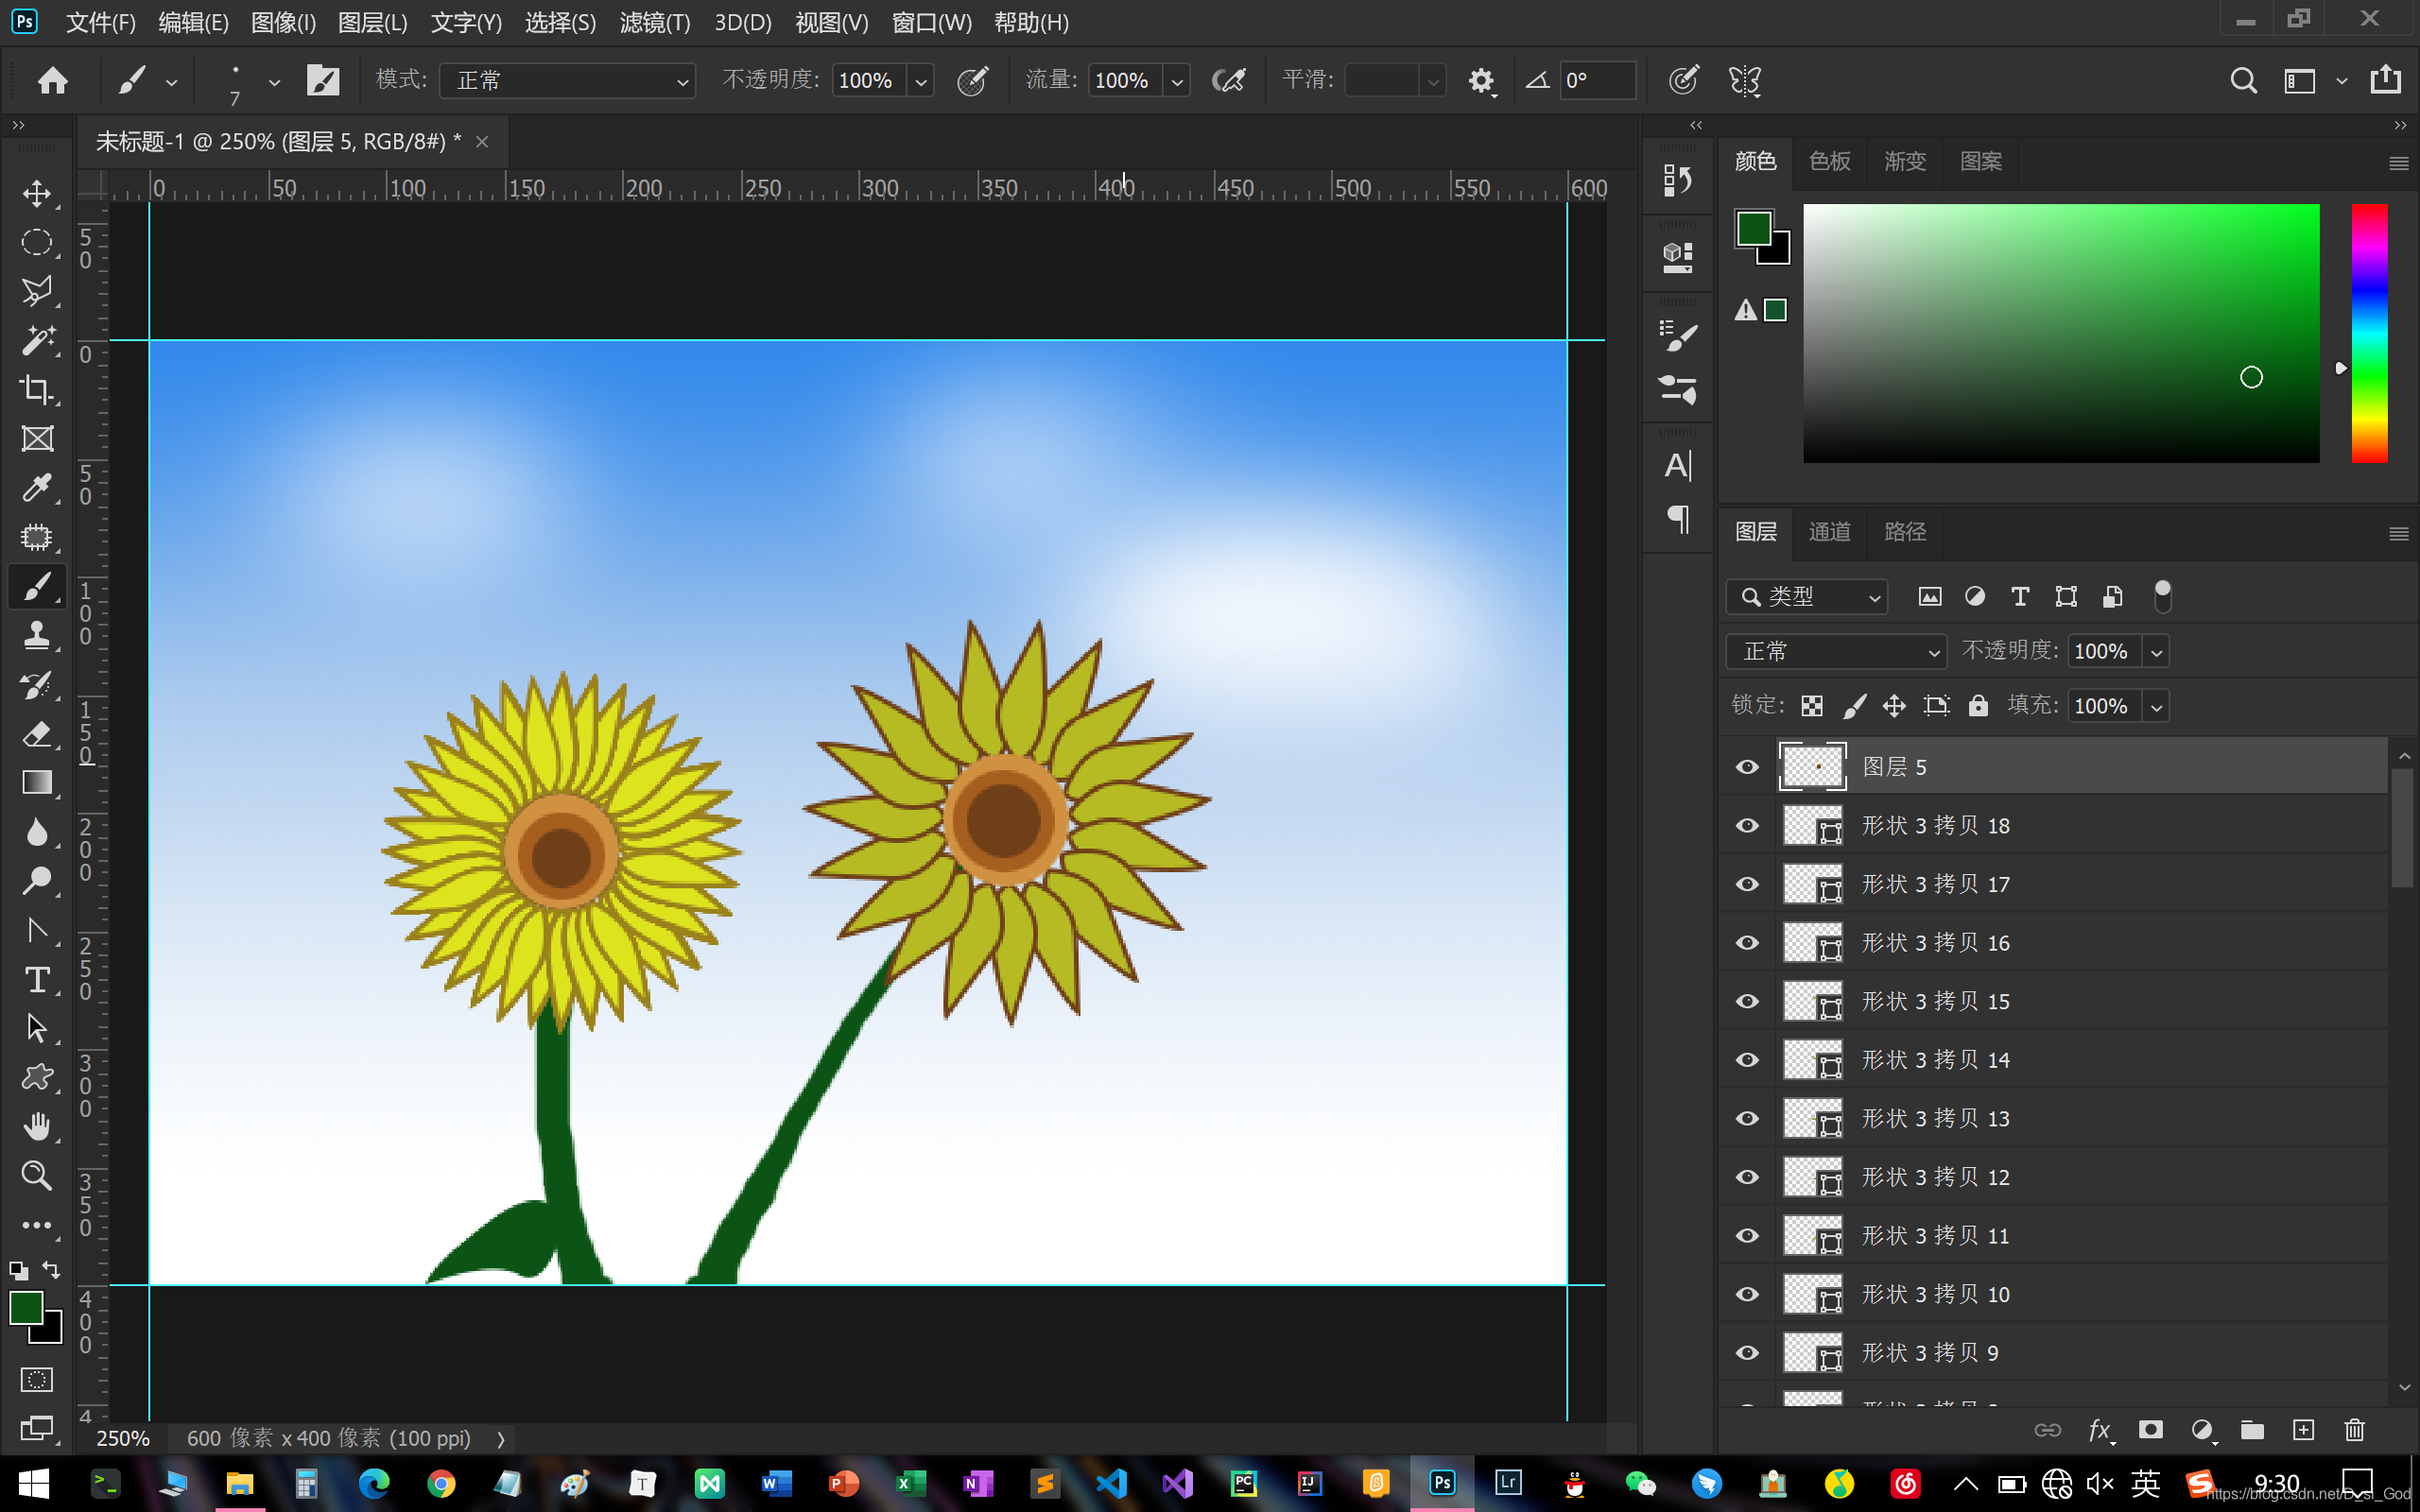
Task: Open layer blend mode 正常 dropdown
Action: [1836, 652]
